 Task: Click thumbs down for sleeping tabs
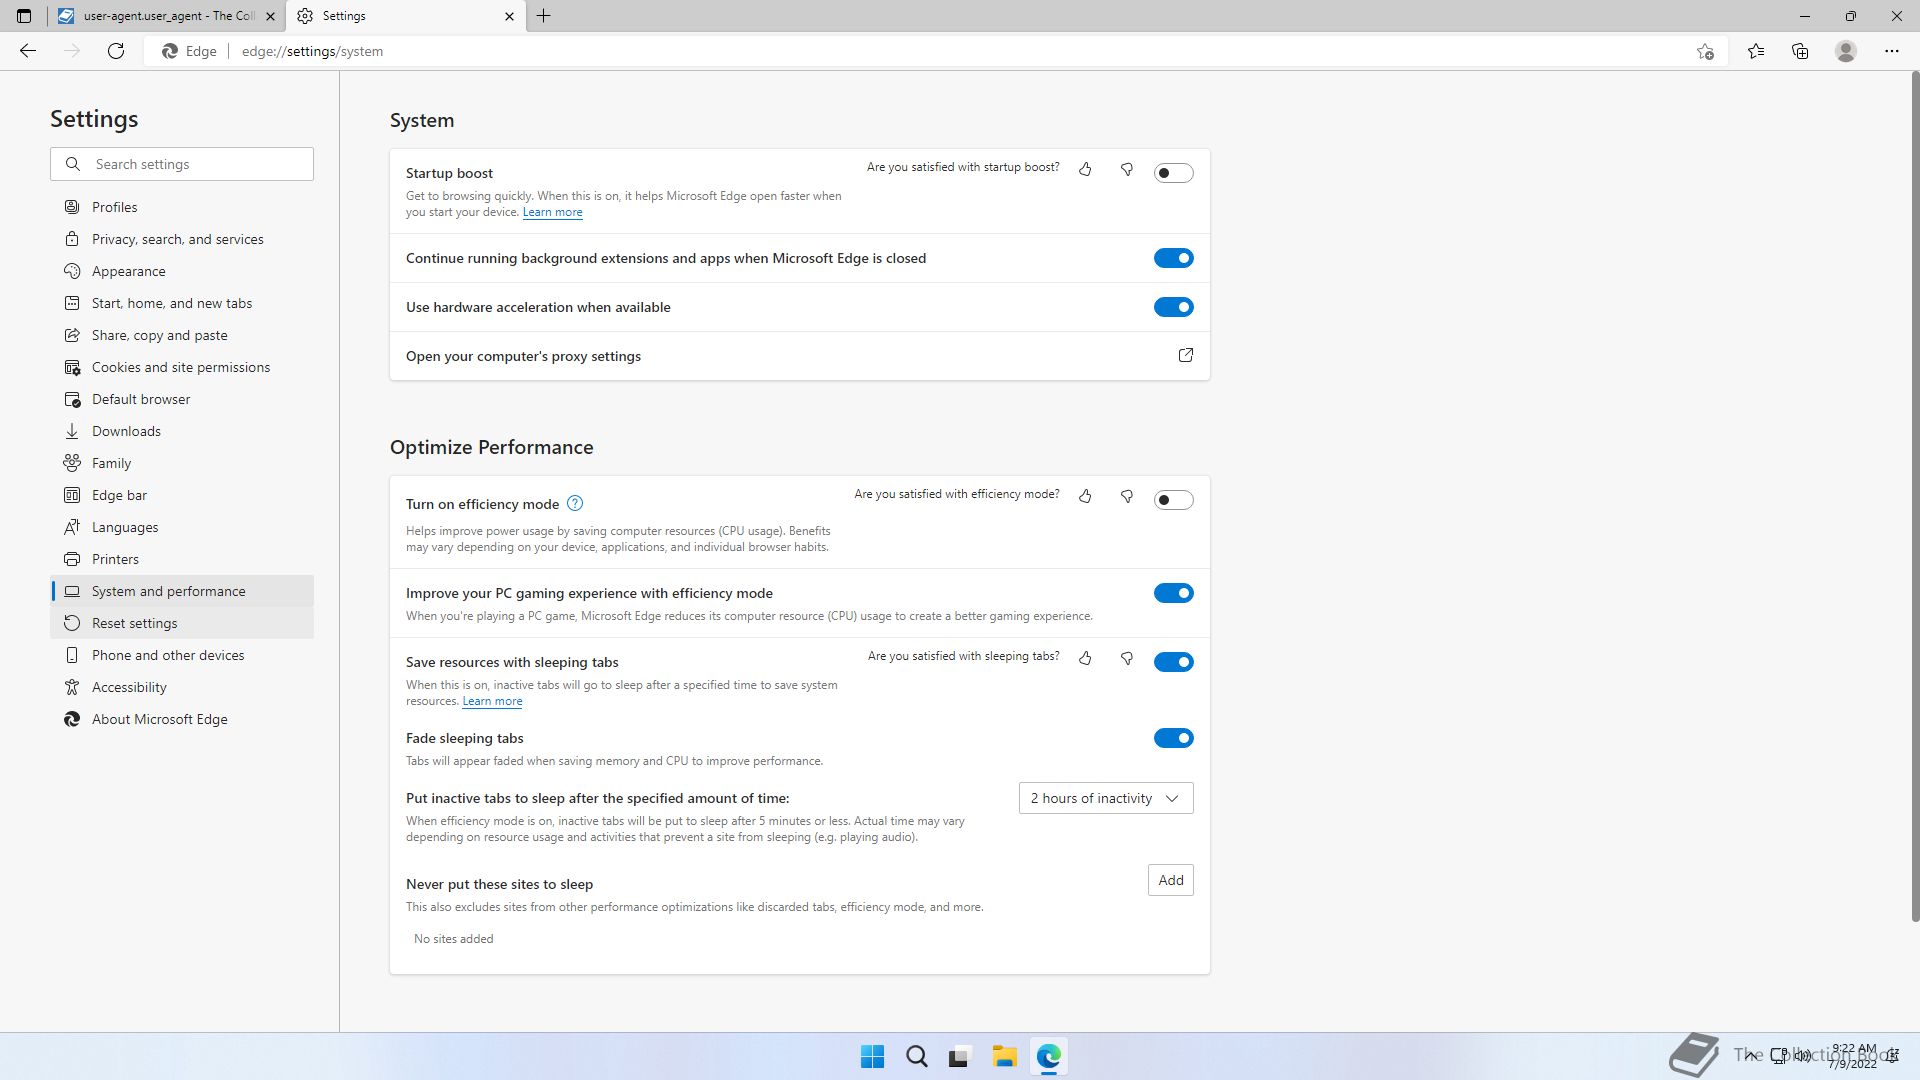click(1127, 659)
